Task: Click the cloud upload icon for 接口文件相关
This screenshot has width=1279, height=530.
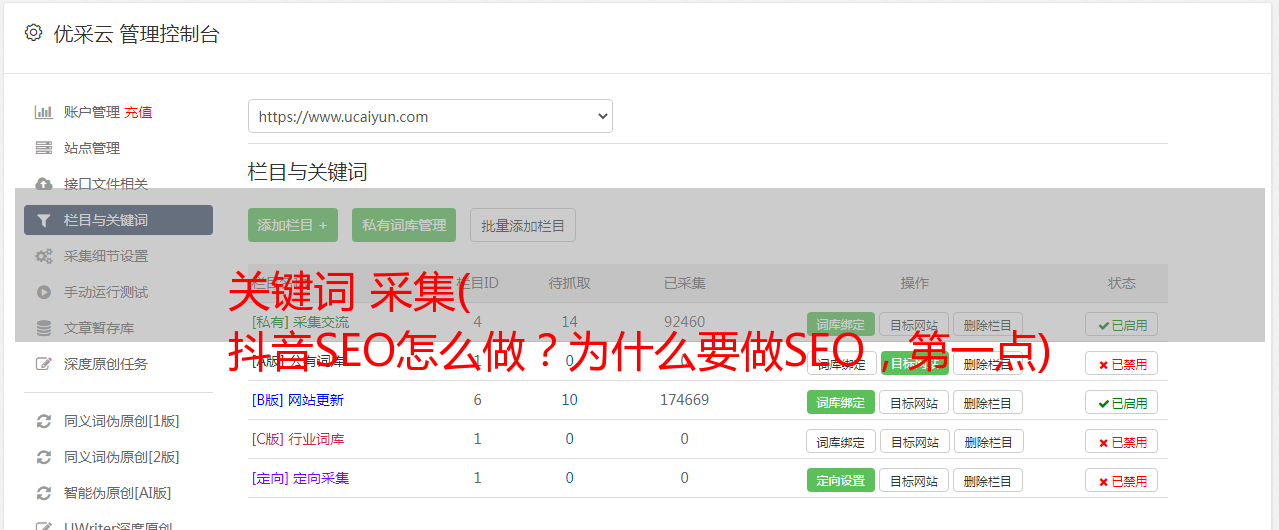Action: point(44,184)
